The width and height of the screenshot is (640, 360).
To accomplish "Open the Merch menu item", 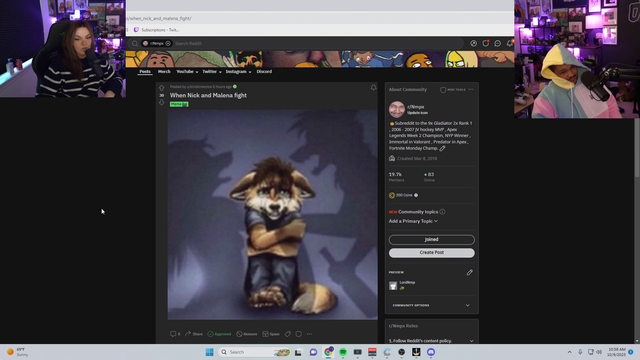I will pyautogui.click(x=164, y=71).
